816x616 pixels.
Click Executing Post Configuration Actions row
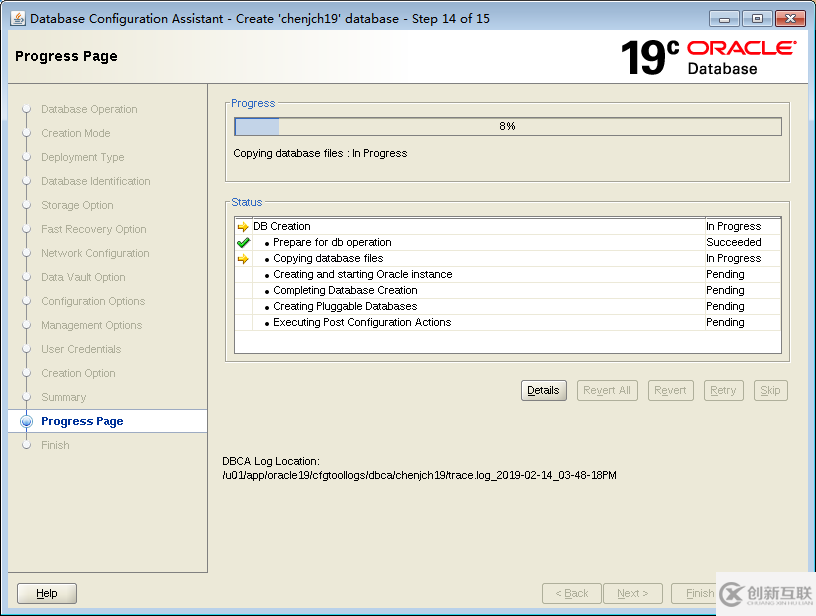tap(508, 323)
